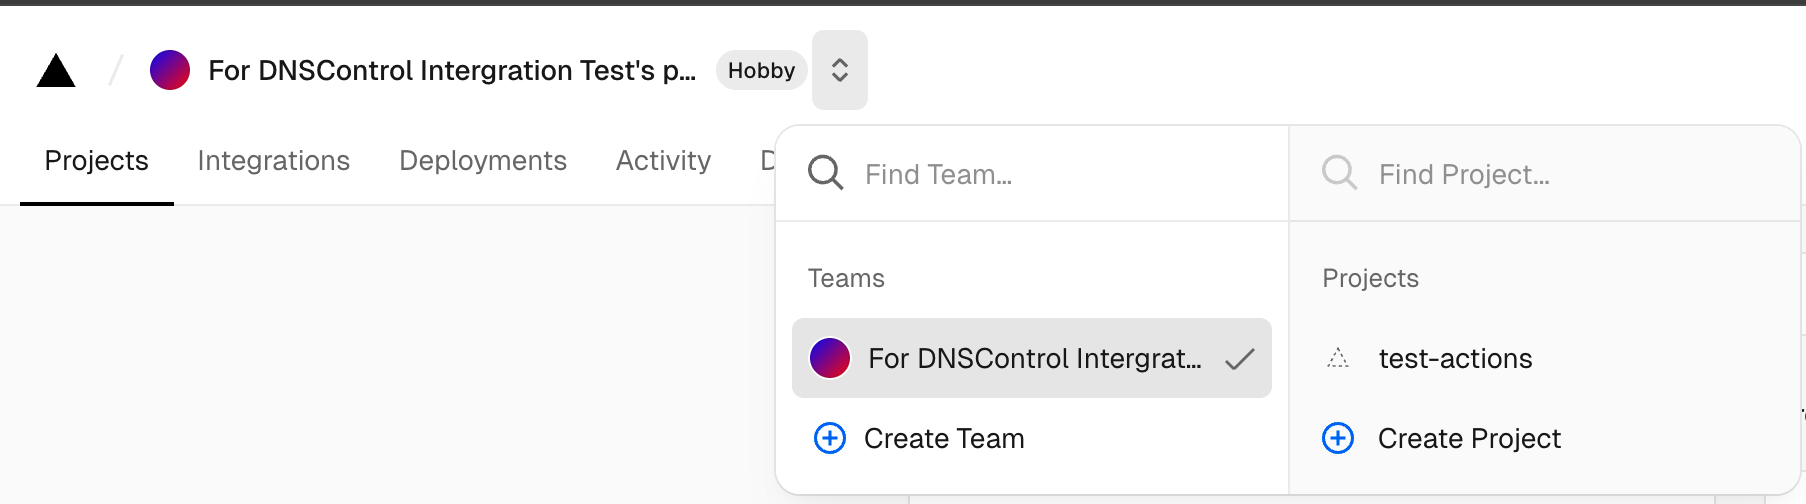Click the Hobby plan badge
Screen dimensions: 1806x504
[x=761, y=71]
